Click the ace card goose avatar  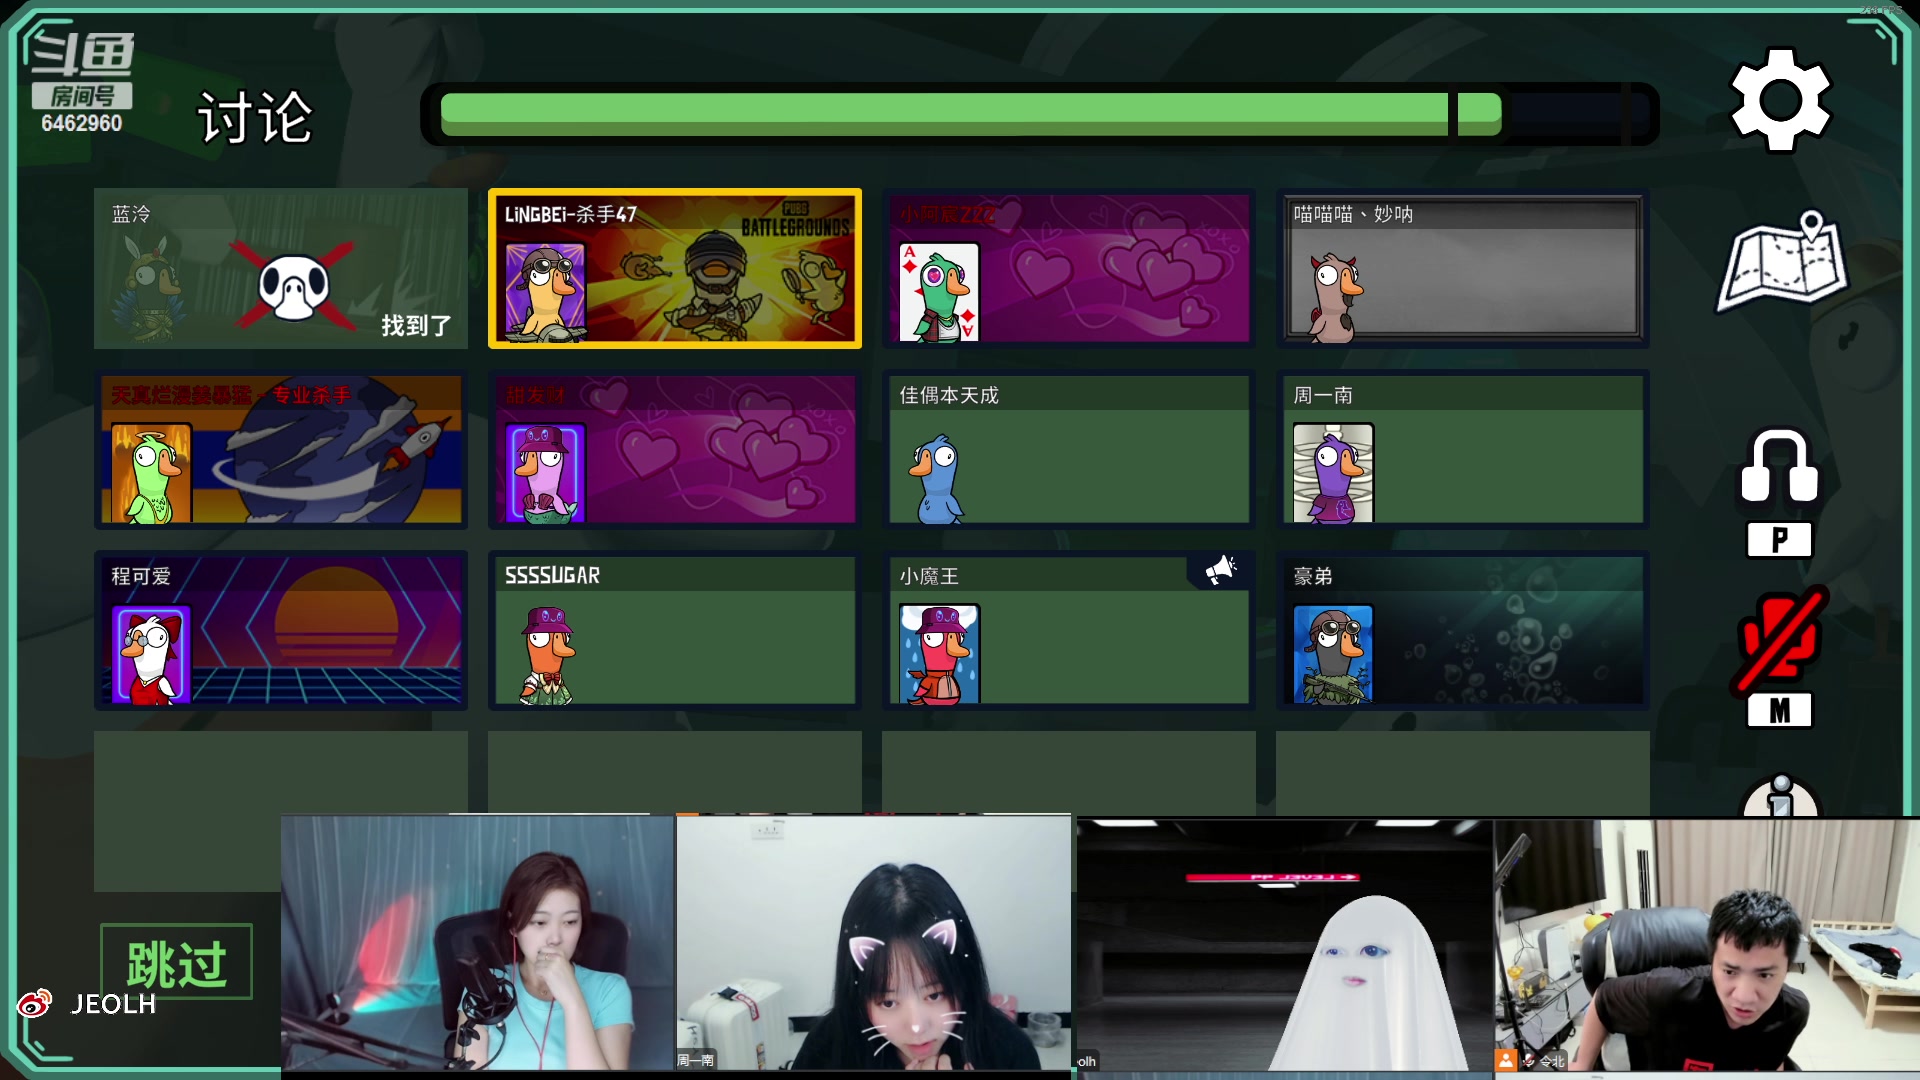(939, 293)
